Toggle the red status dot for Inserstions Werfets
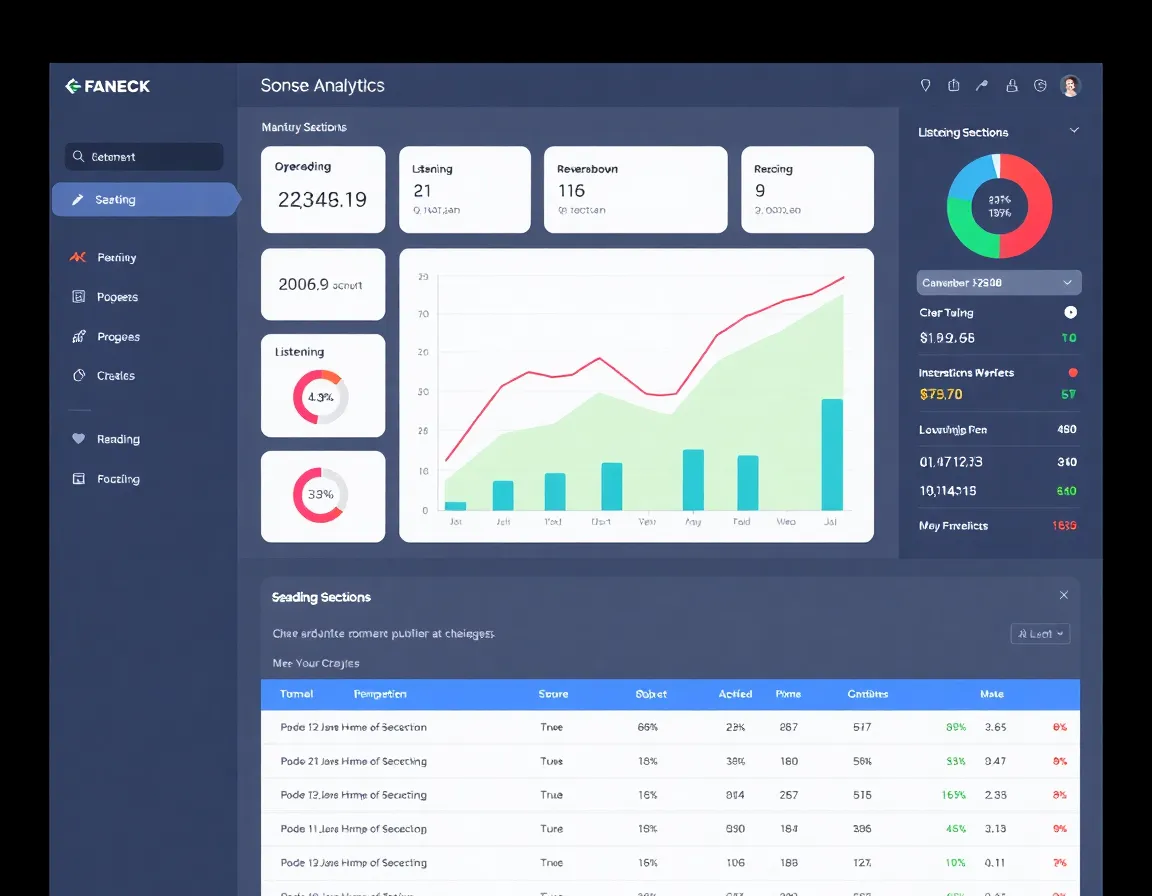 click(1074, 371)
